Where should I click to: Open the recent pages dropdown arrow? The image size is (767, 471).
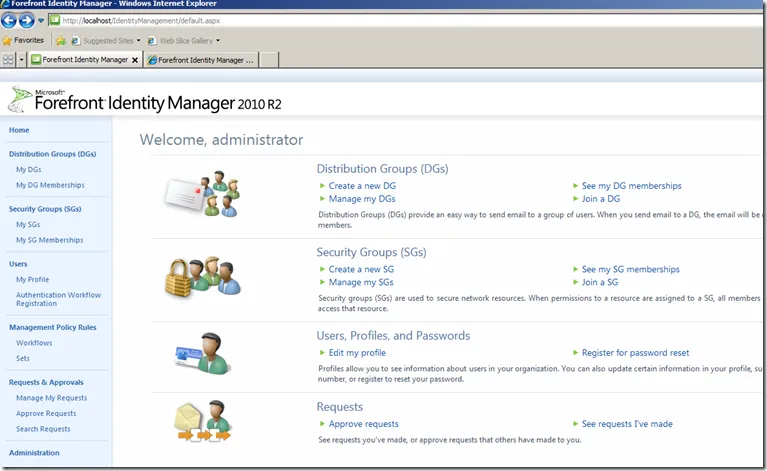click(41, 21)
